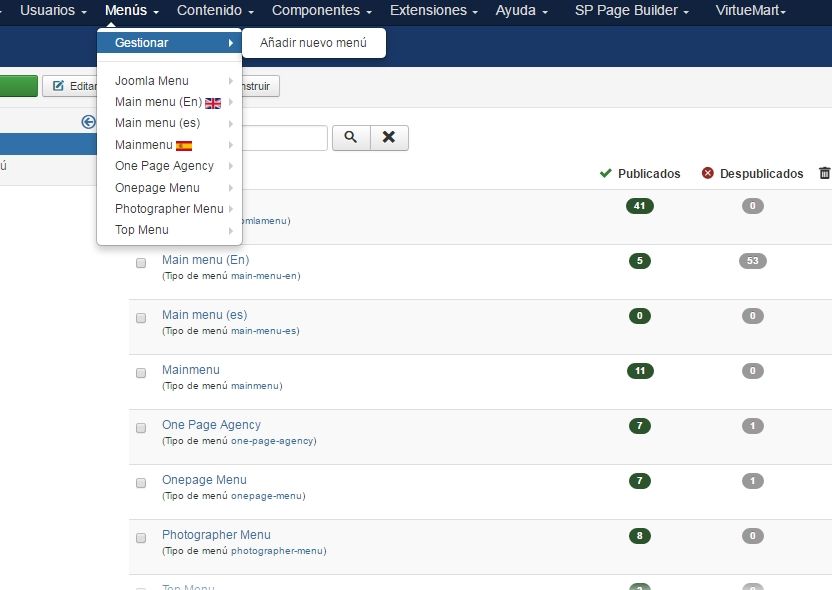Open the Extensiones menu

(x=434, y=10)
